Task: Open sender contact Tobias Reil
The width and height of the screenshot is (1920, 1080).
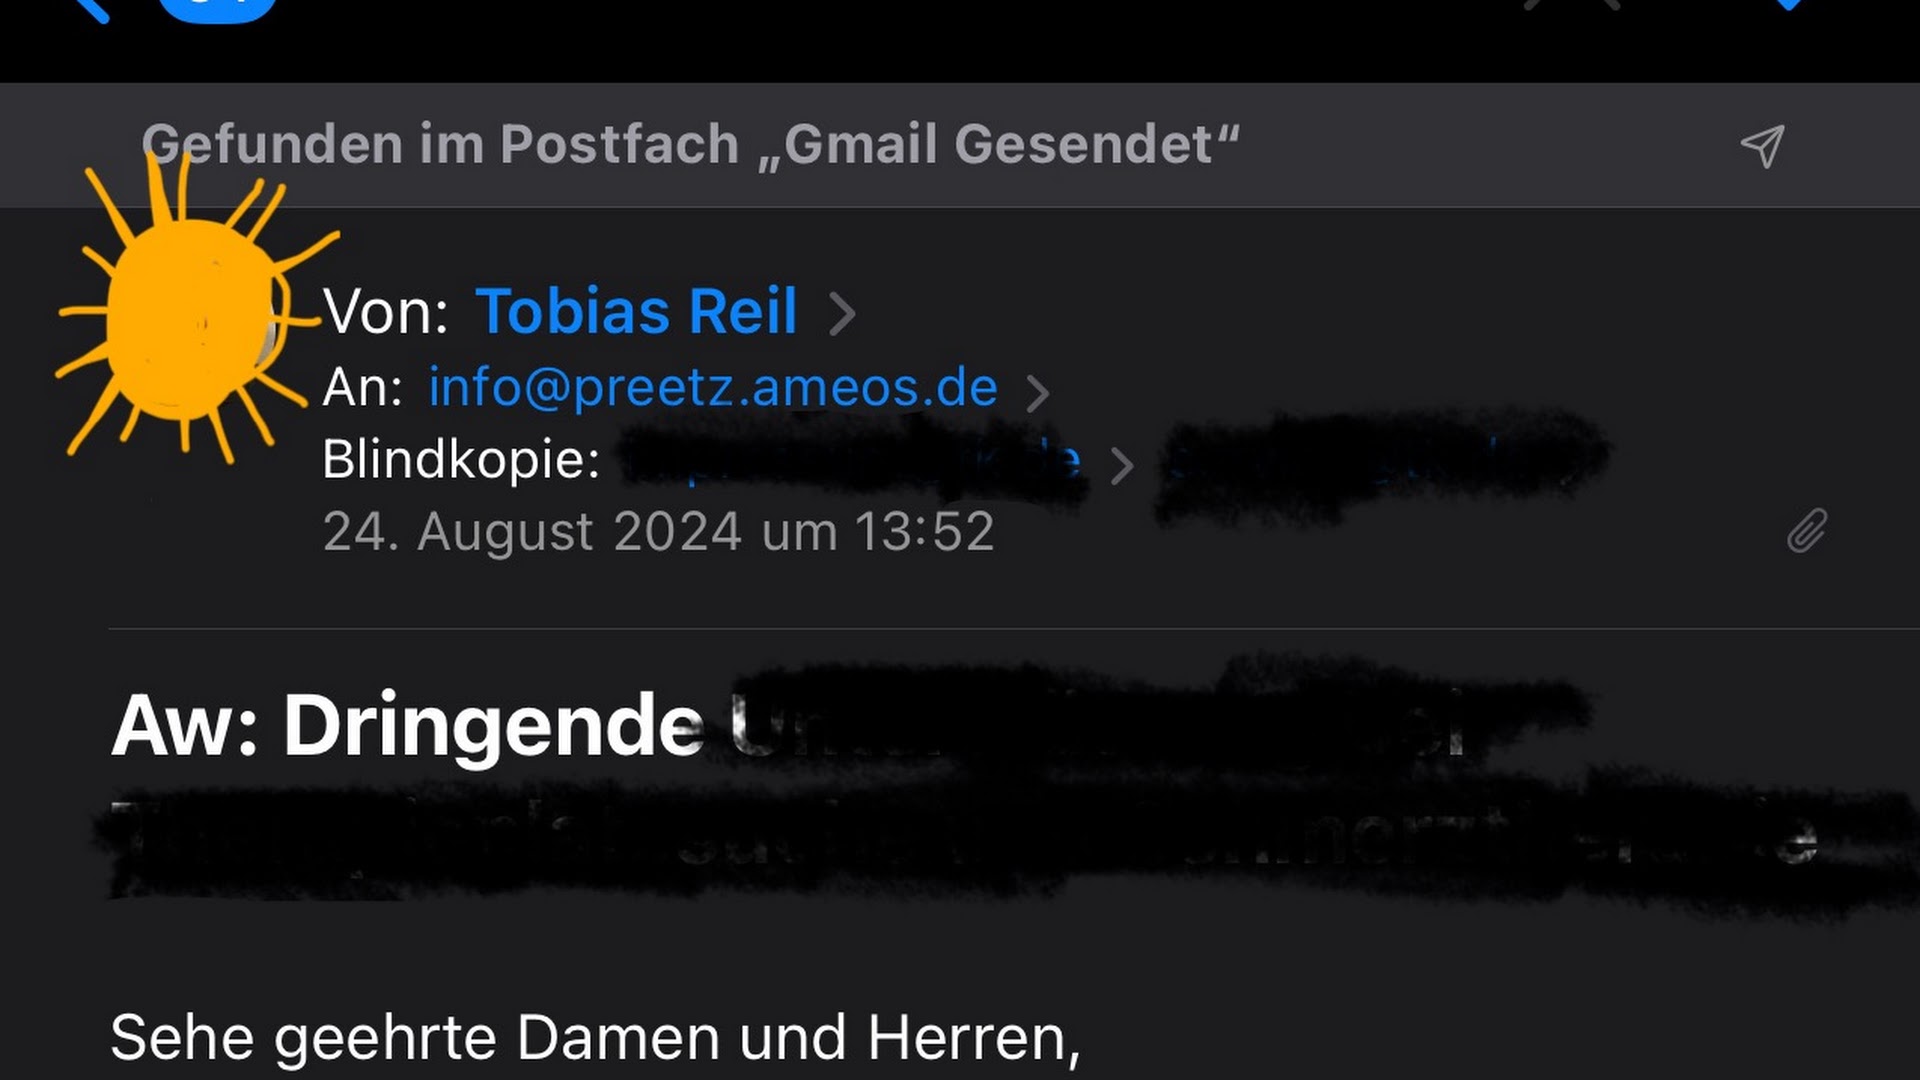Action: 636,311
